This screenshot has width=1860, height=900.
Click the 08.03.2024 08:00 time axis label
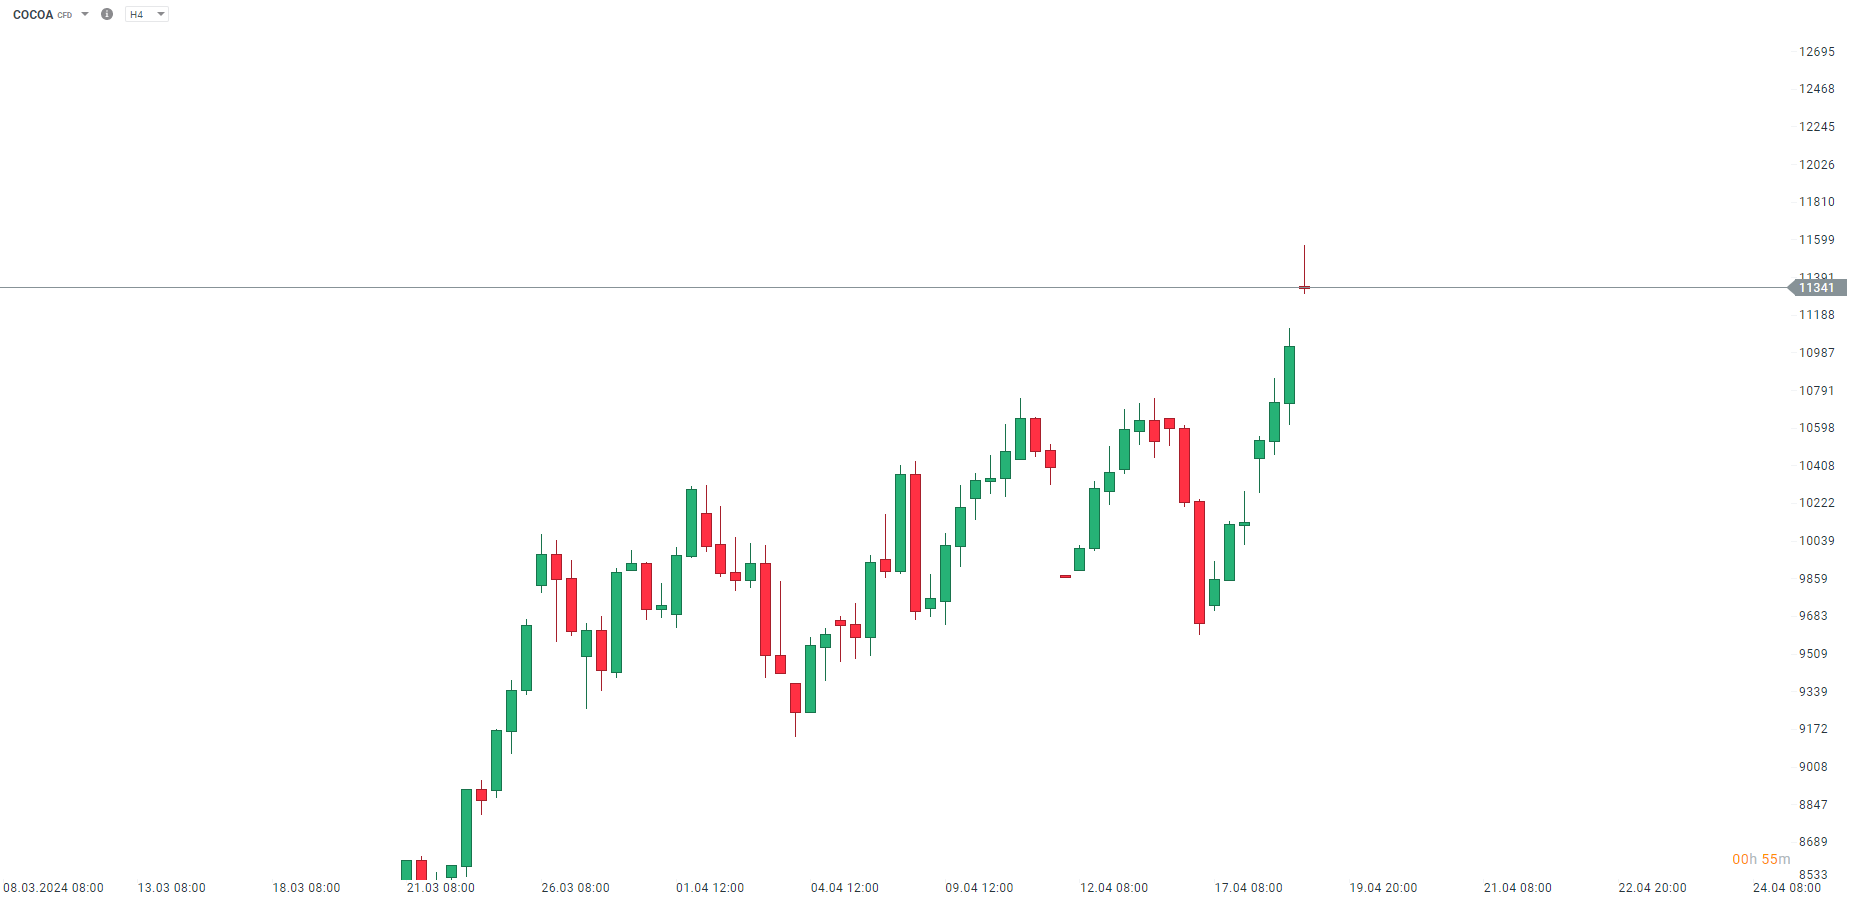53,888
